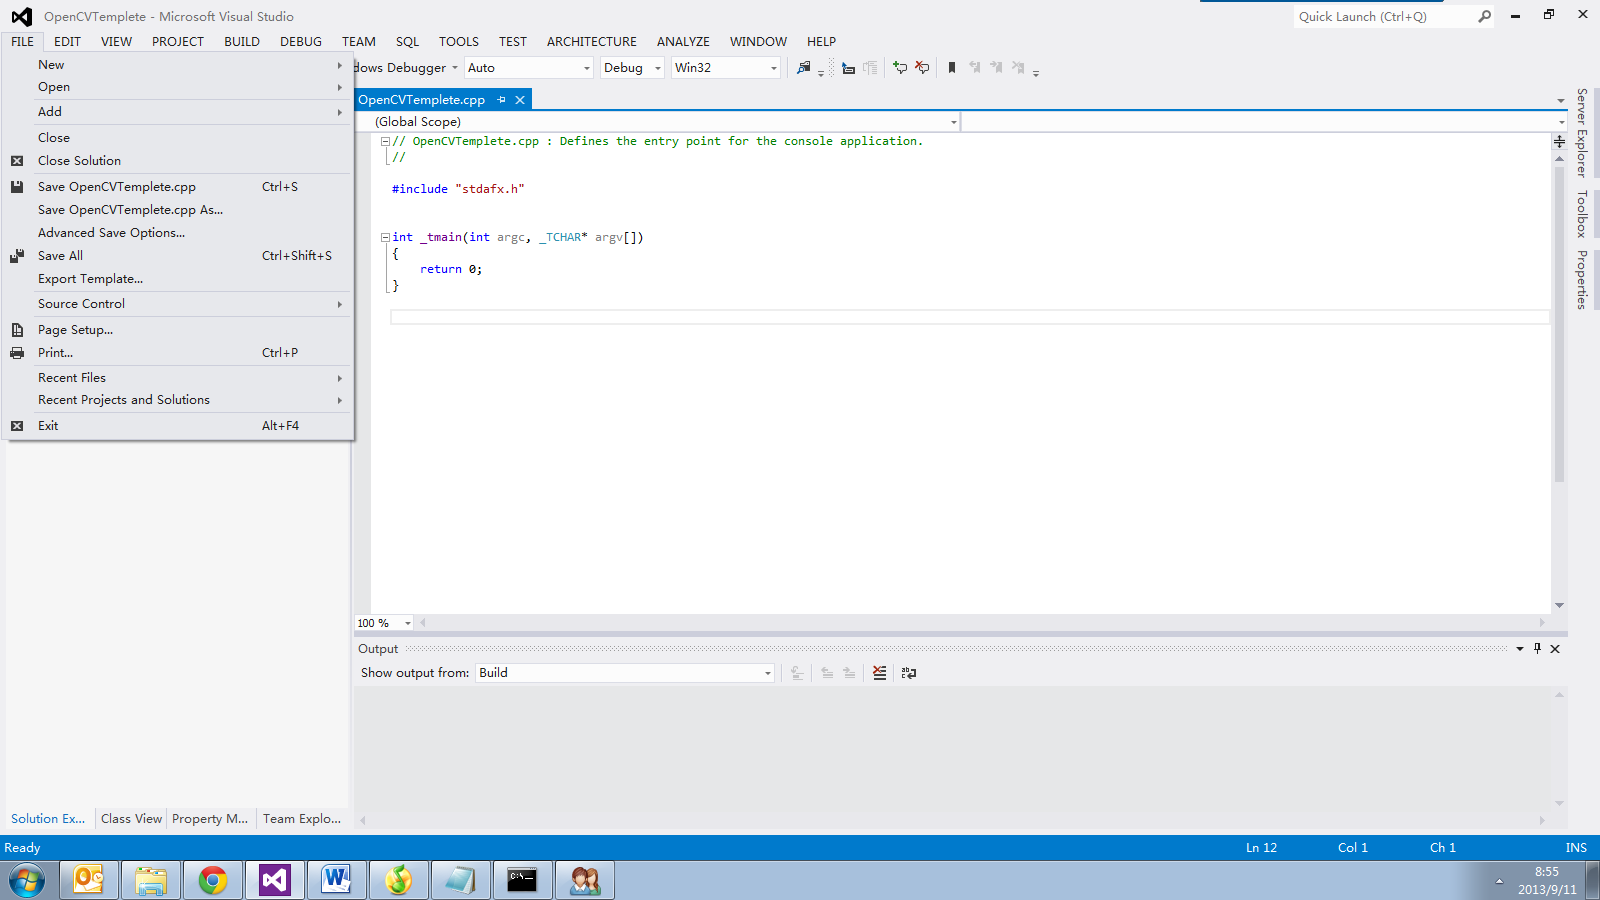Click the Close Solution icon in File menu
The height and width of the screenshot is (900, 1600).
[x=17, y=161]
